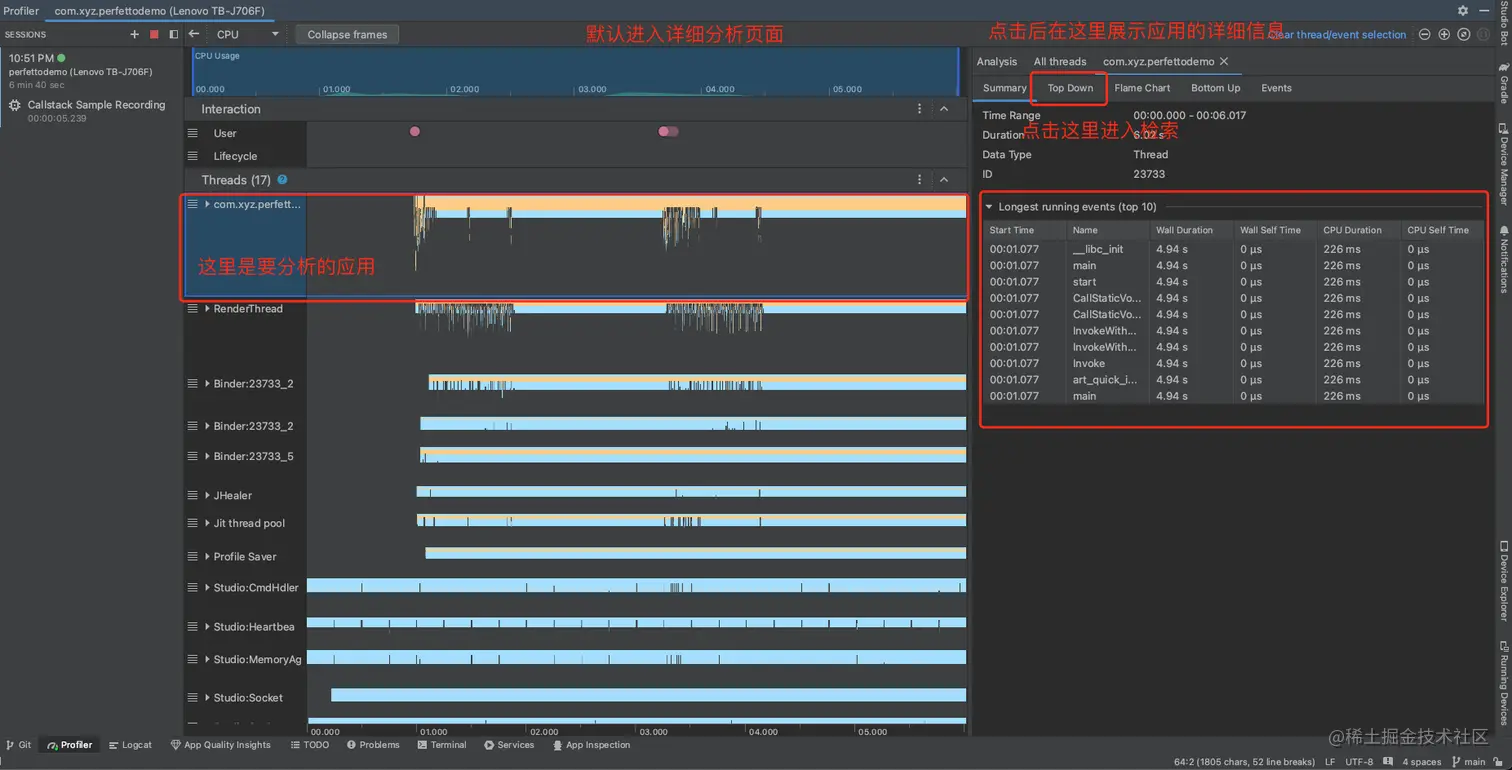Open the Git tool window
This screenshot has width=1512, height=770.
19,745
